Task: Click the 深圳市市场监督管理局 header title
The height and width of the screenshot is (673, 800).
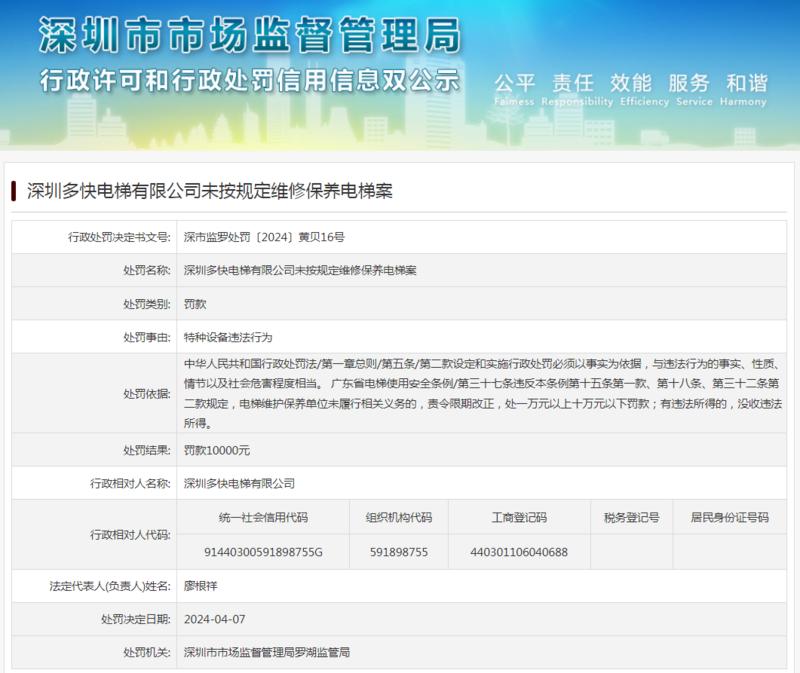Action: [250, 35]
